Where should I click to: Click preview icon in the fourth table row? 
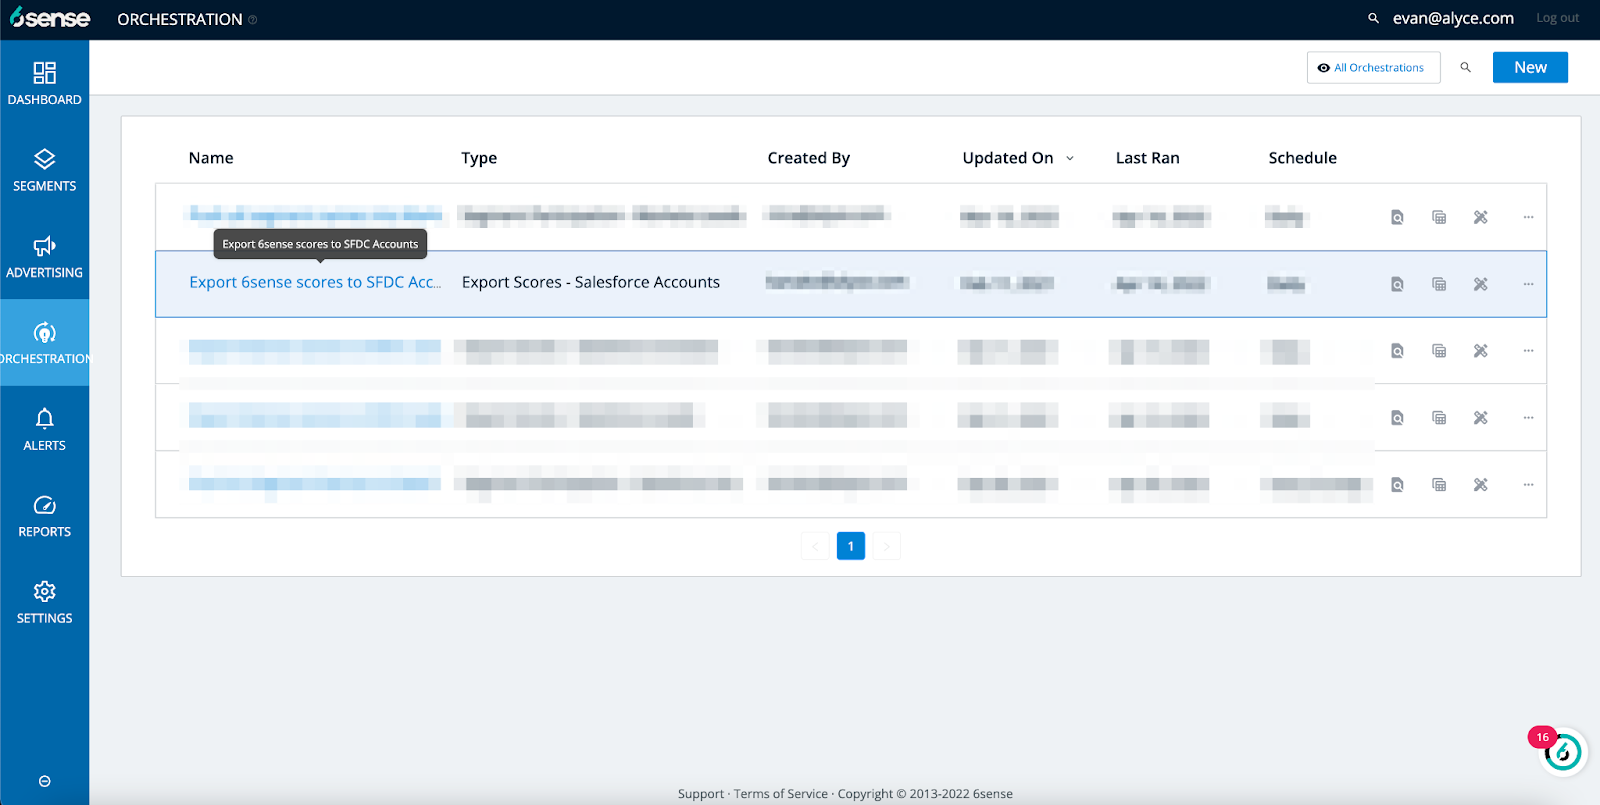(x=1397, y=418)
